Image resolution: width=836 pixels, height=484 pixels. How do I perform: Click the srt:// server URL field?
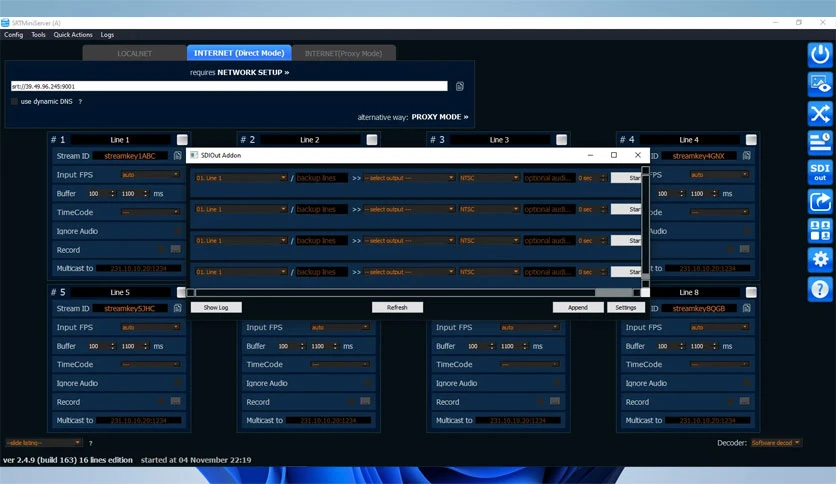(229, 86)
